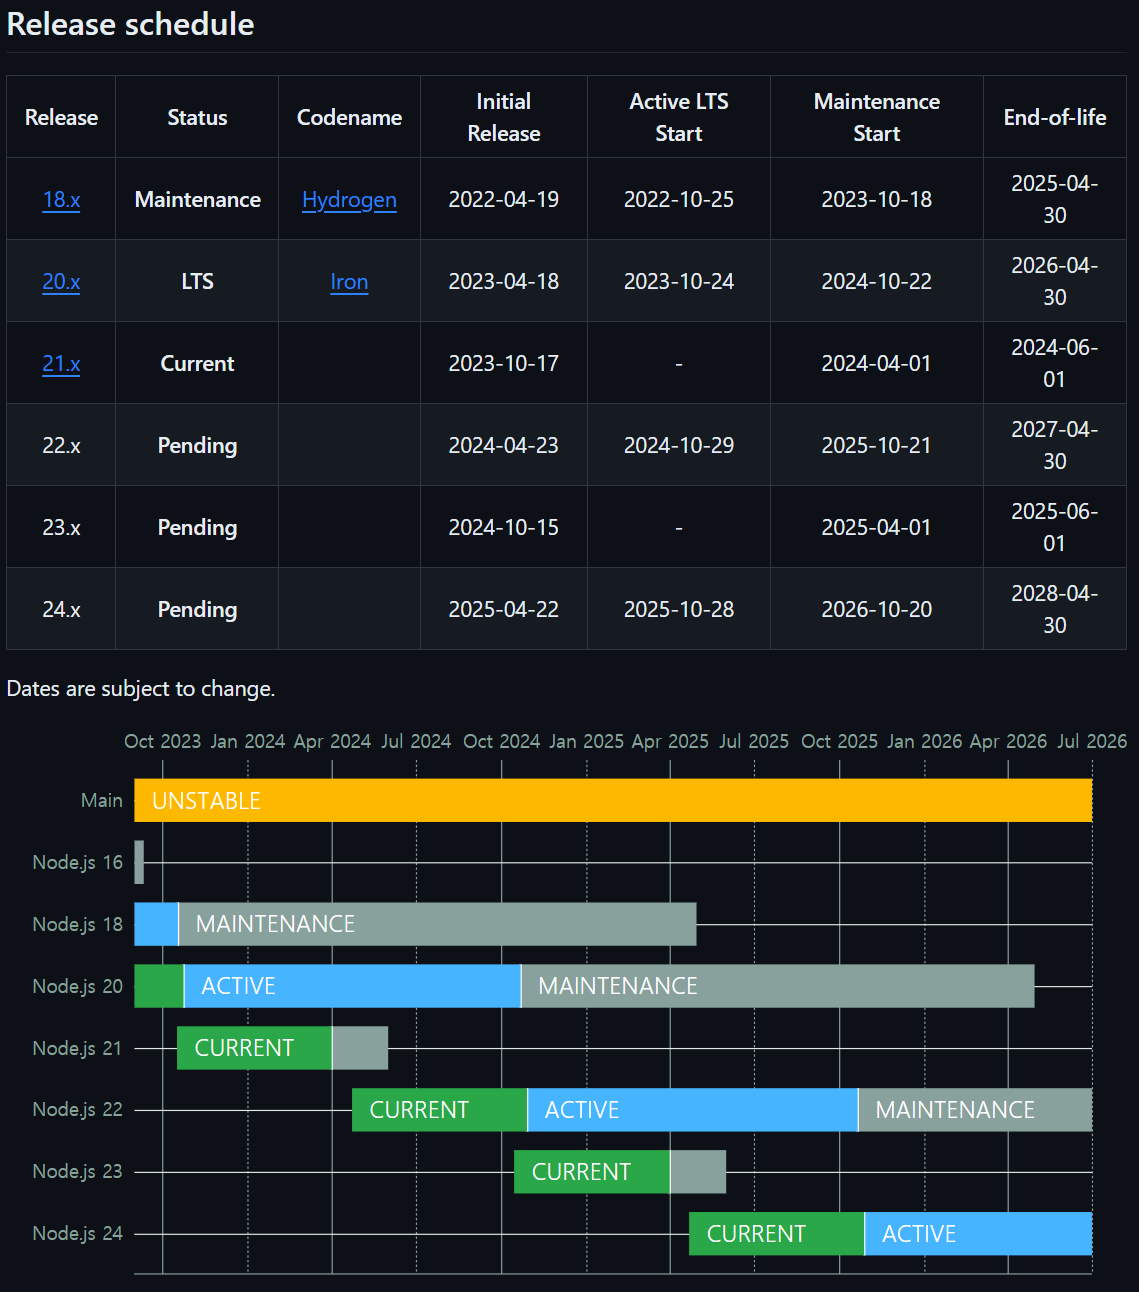This screenshot has height=1292, width=1139.
Task: Click the date 2023-04-18
Action: 504,281
